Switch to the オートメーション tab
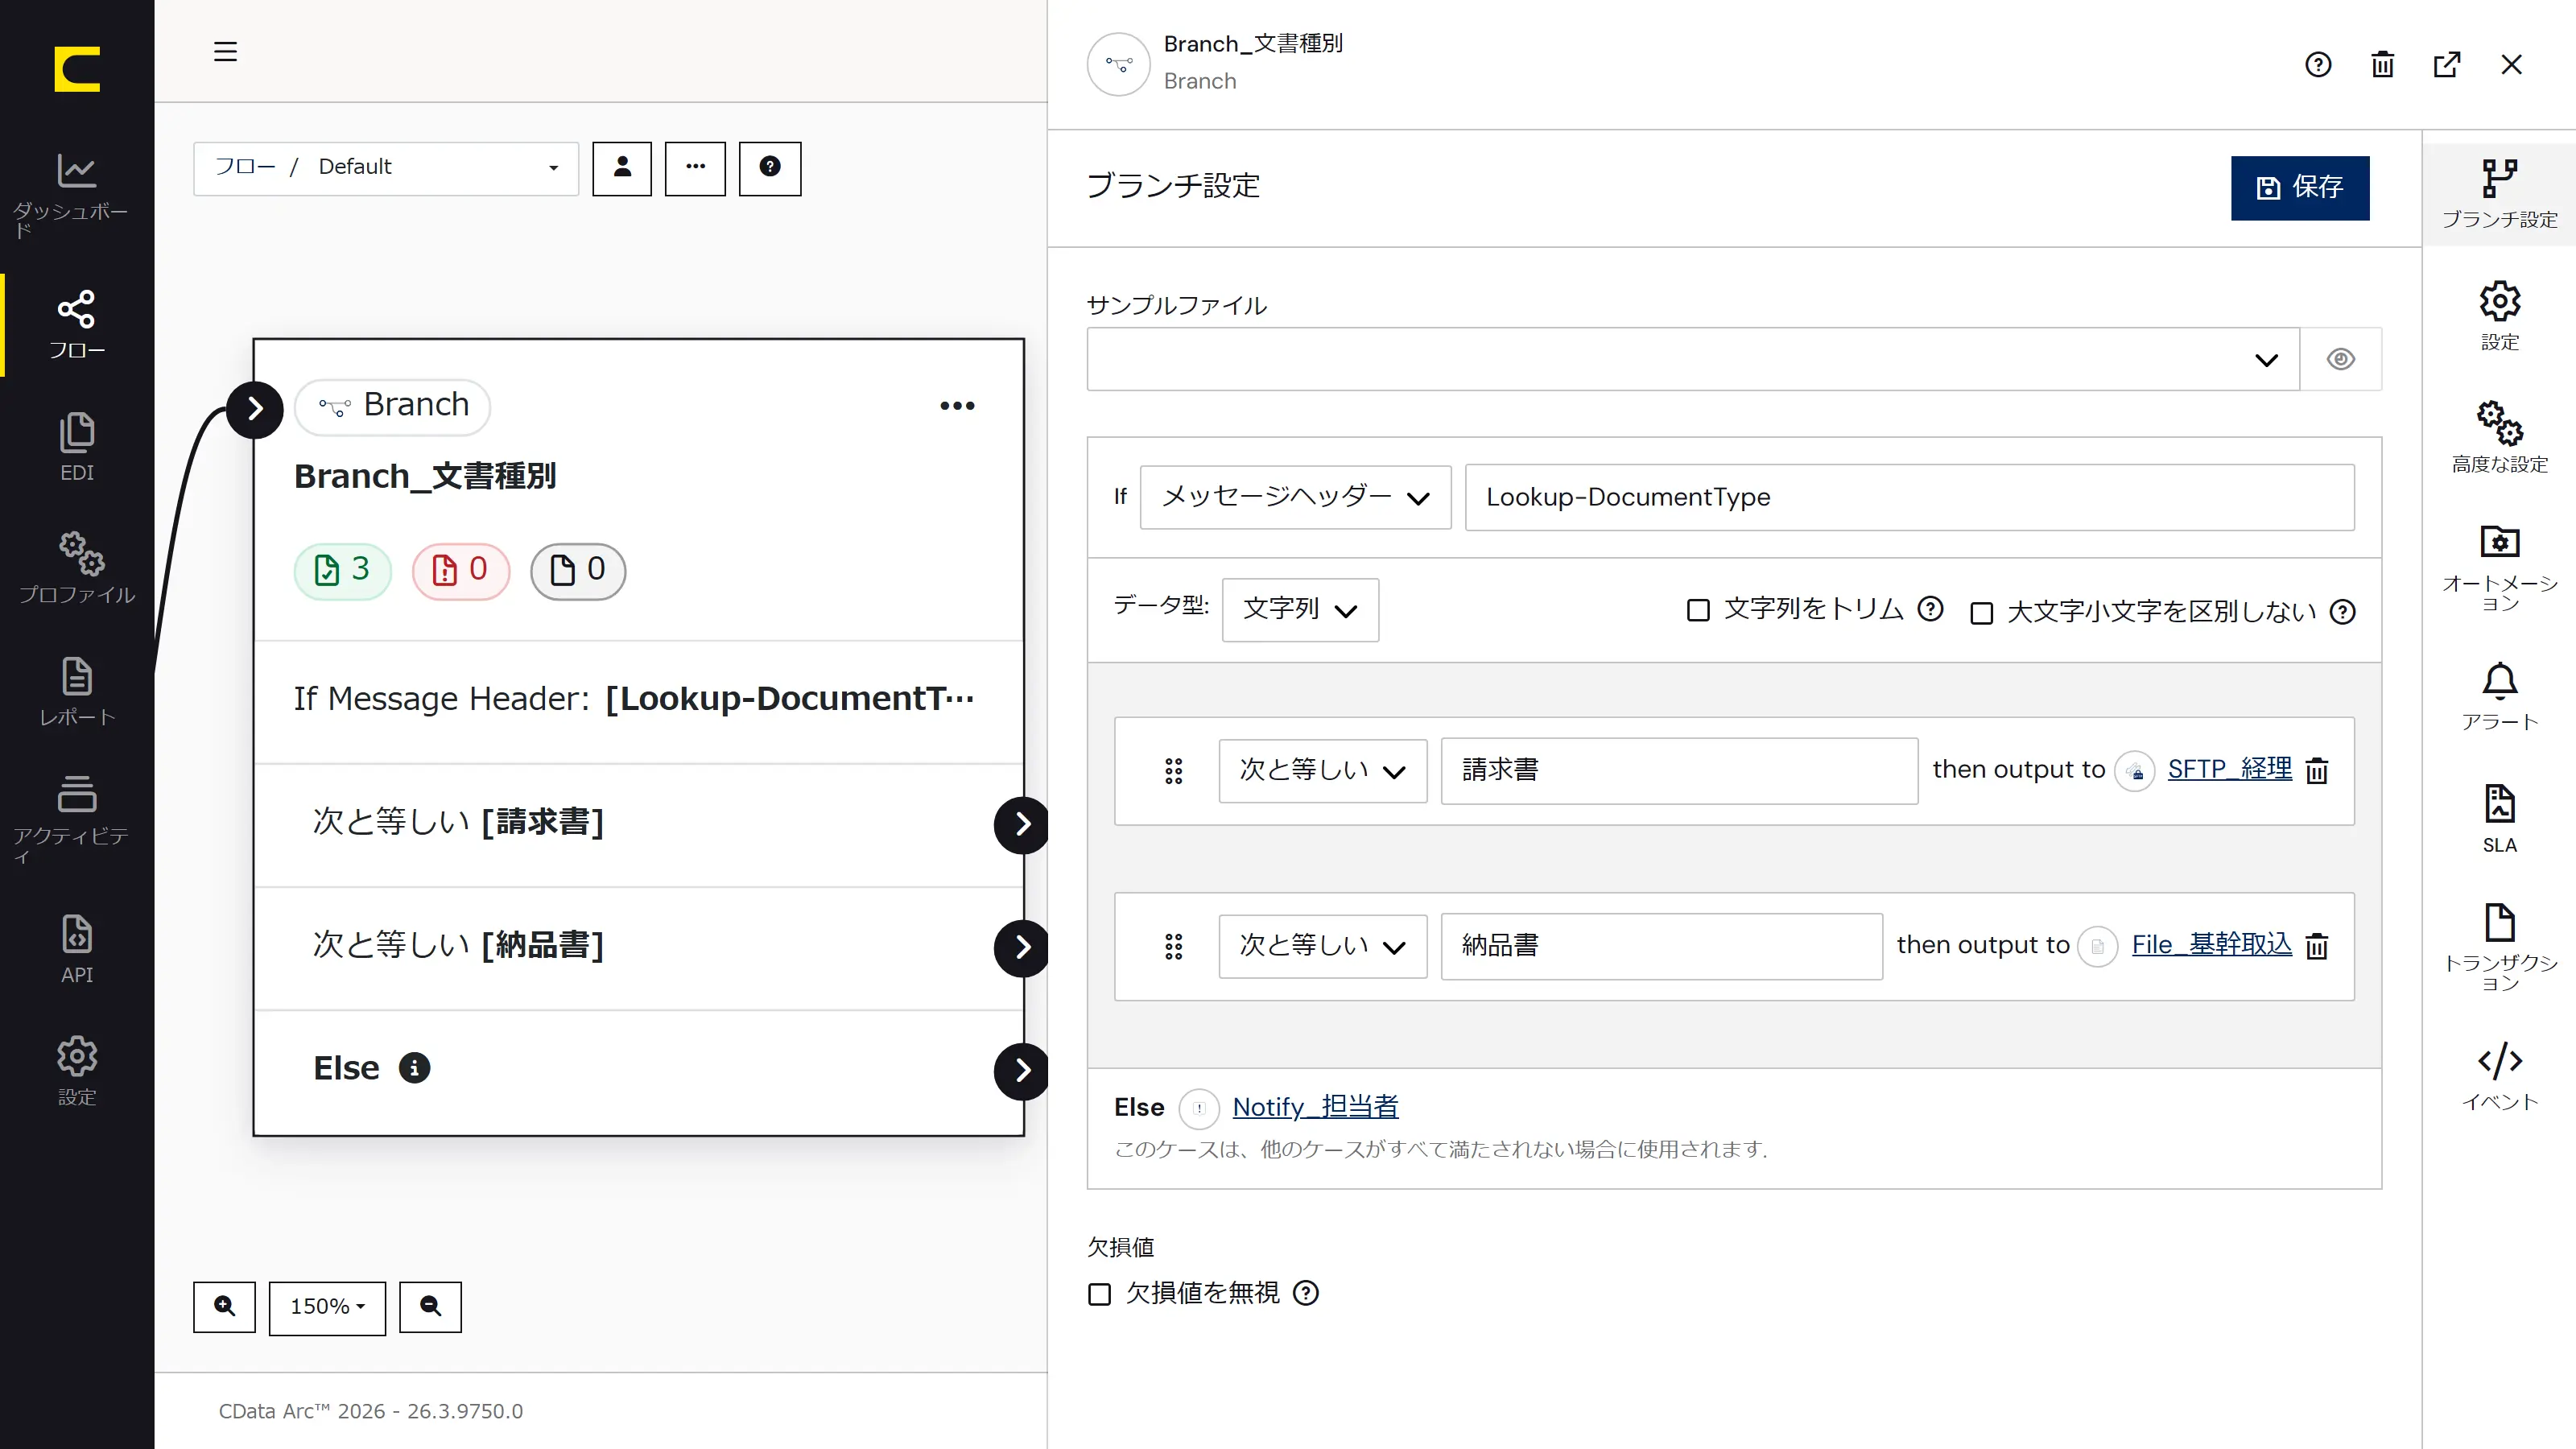2576x1449 pixels. pos(2499,568)
